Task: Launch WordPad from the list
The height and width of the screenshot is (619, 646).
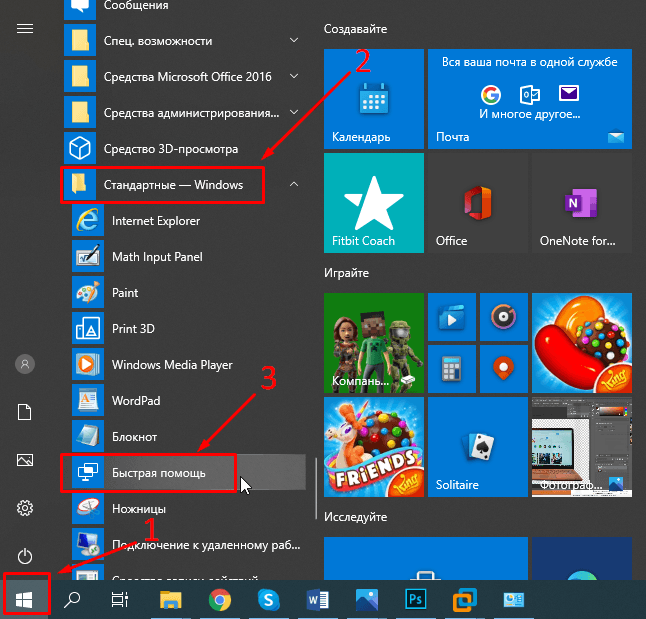Action: 134,401
